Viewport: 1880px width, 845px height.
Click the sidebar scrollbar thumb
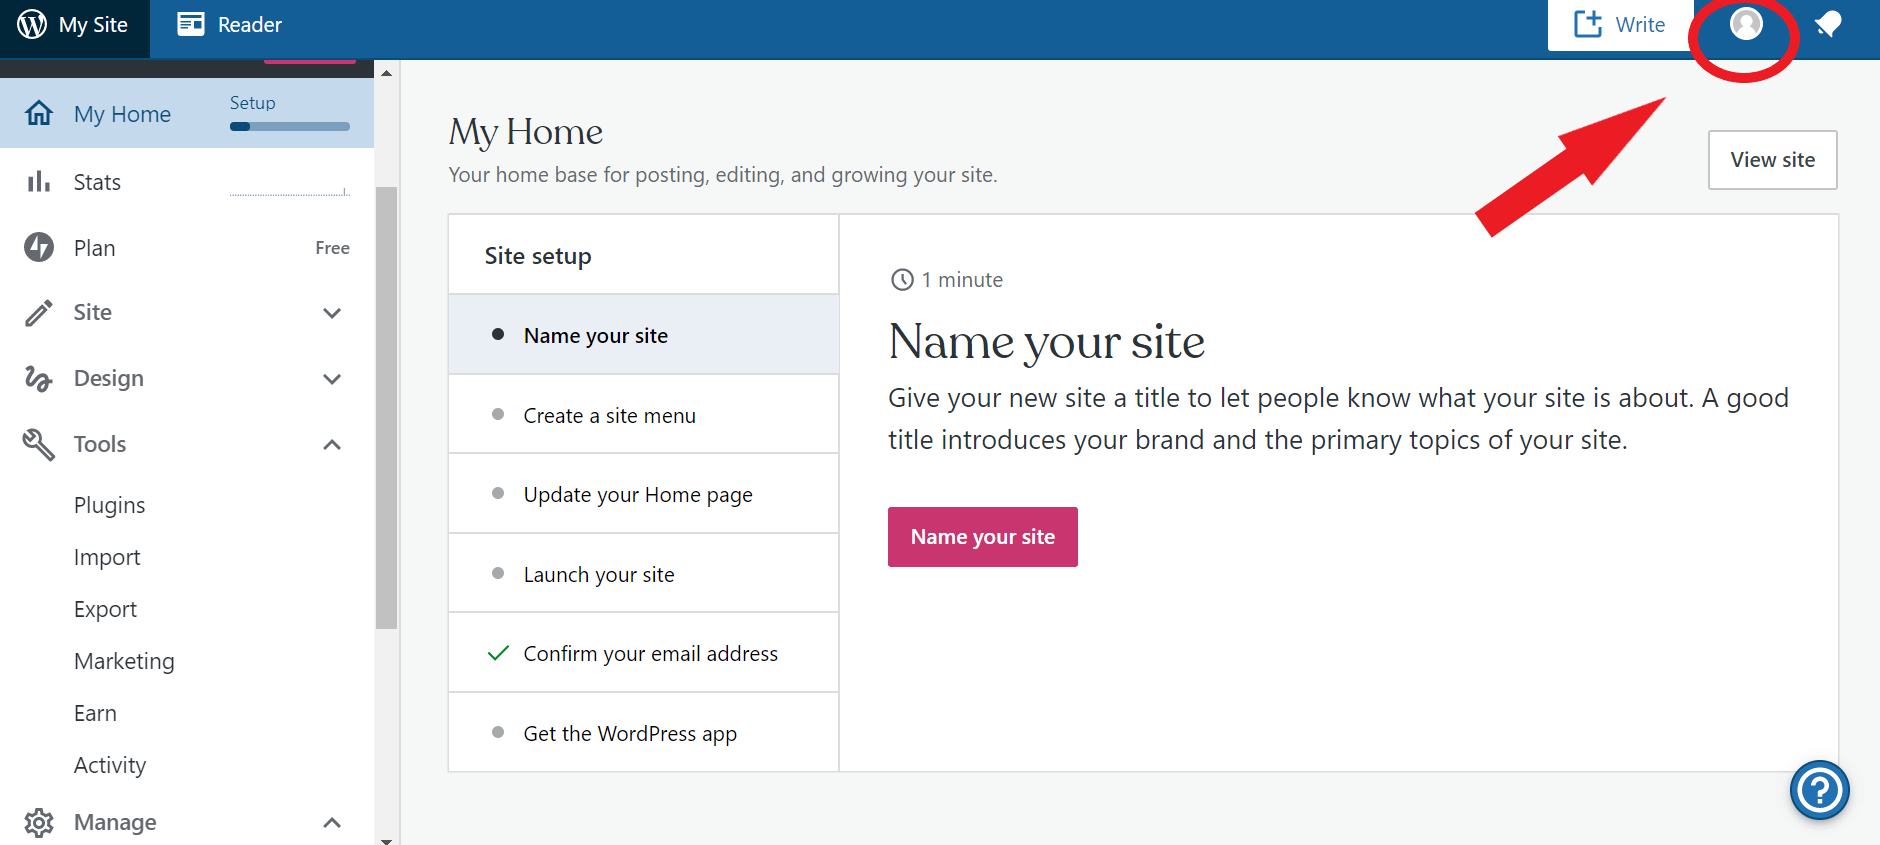(x=386, y=408)
